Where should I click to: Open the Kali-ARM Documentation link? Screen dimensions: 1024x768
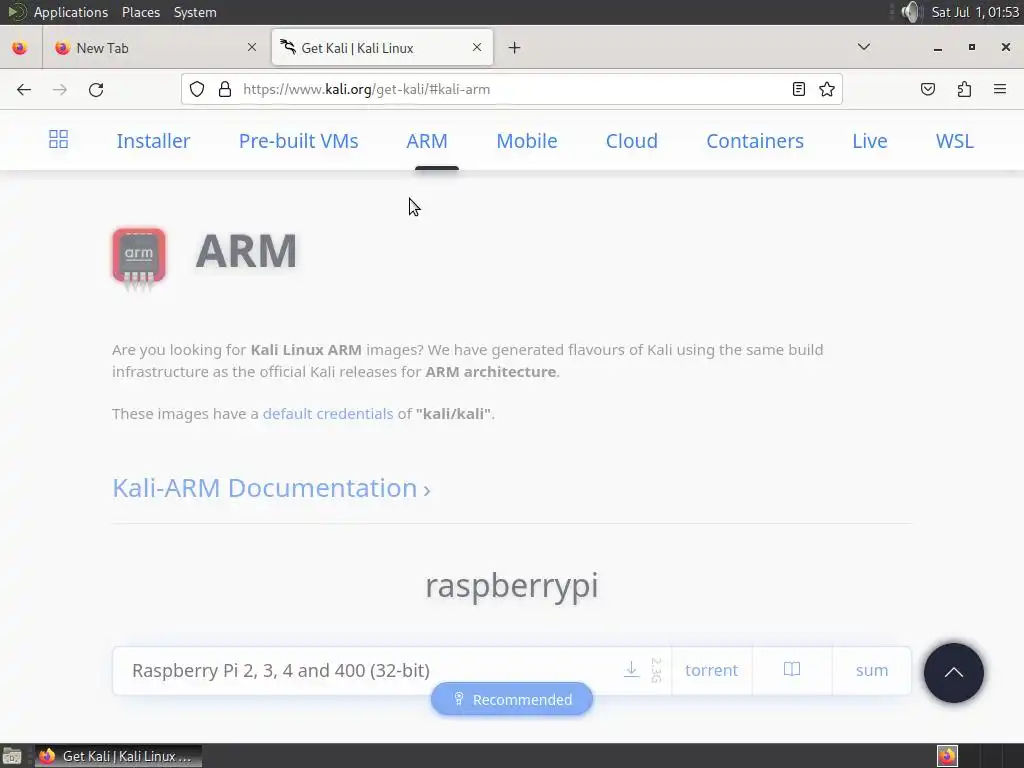pyautogui.click(x=271, y=488)
